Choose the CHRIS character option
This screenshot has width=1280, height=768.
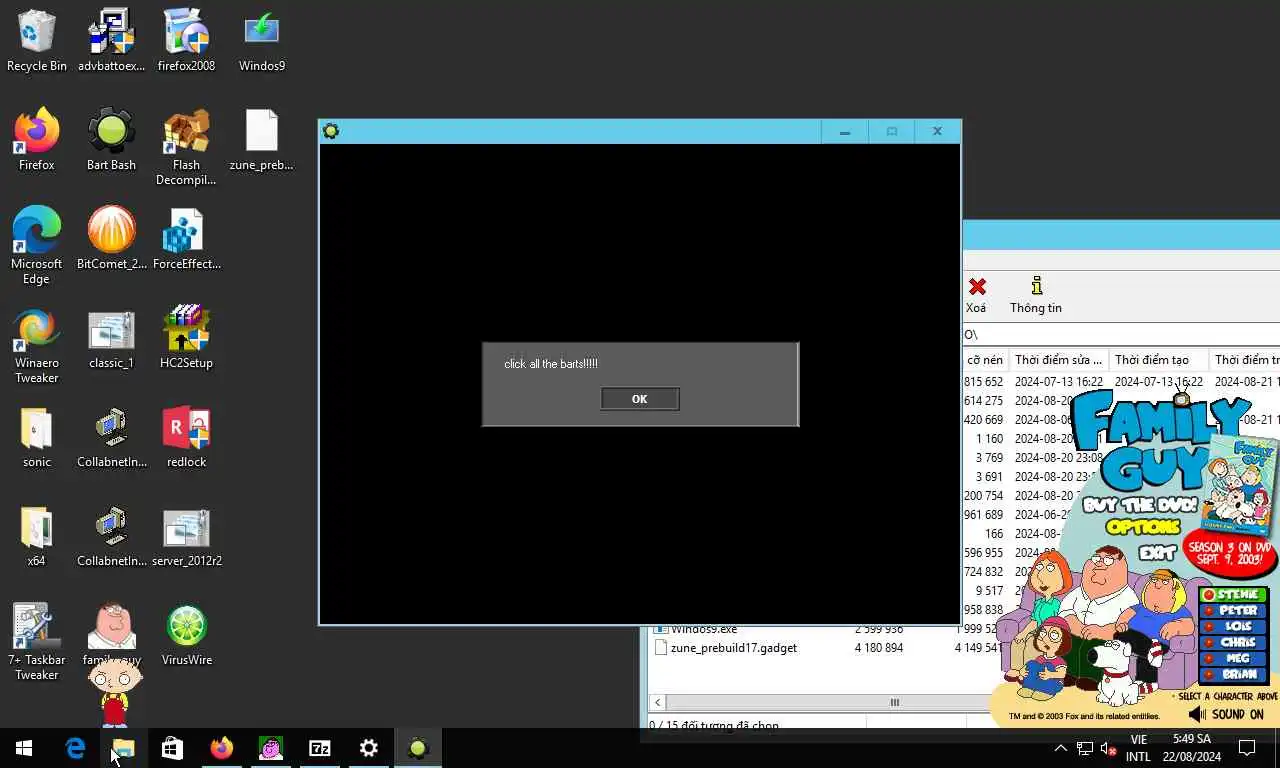tap(1232, 643)
